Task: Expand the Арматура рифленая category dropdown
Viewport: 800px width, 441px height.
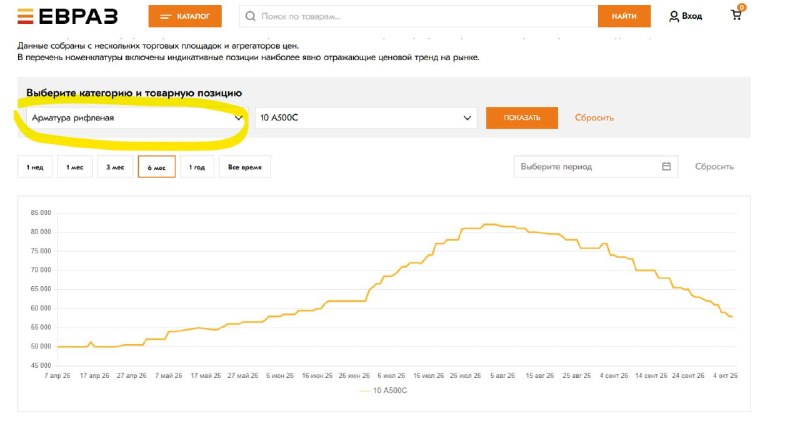Action: click(x=136, y=118)
